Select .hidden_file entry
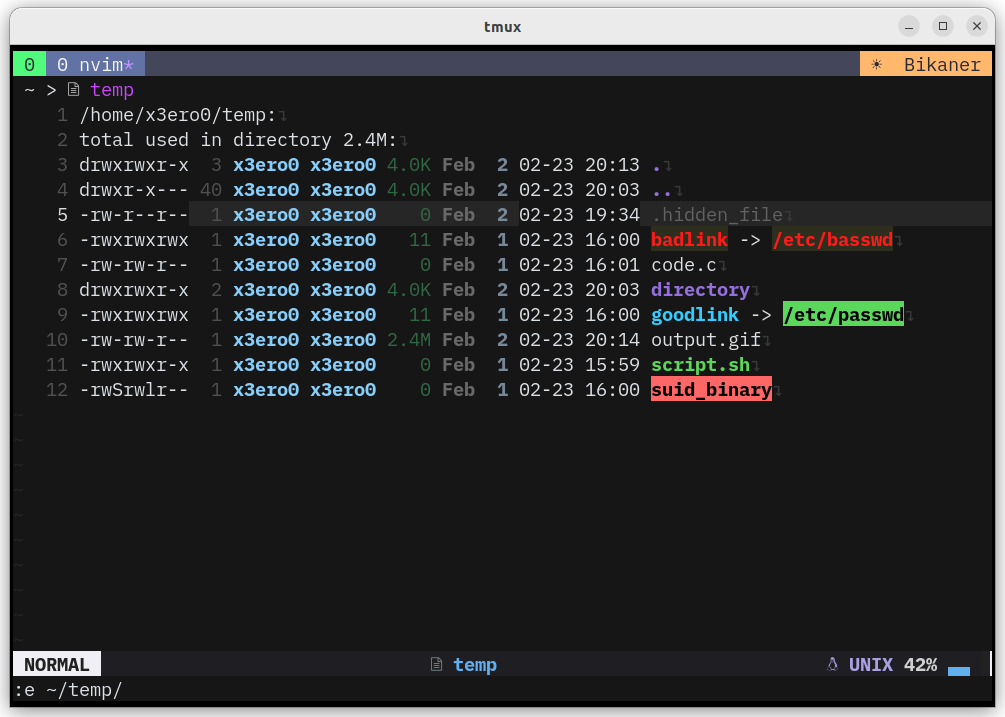Image resolution: width=1005 pixels, height=717 pixels. [x=717, y=215]
